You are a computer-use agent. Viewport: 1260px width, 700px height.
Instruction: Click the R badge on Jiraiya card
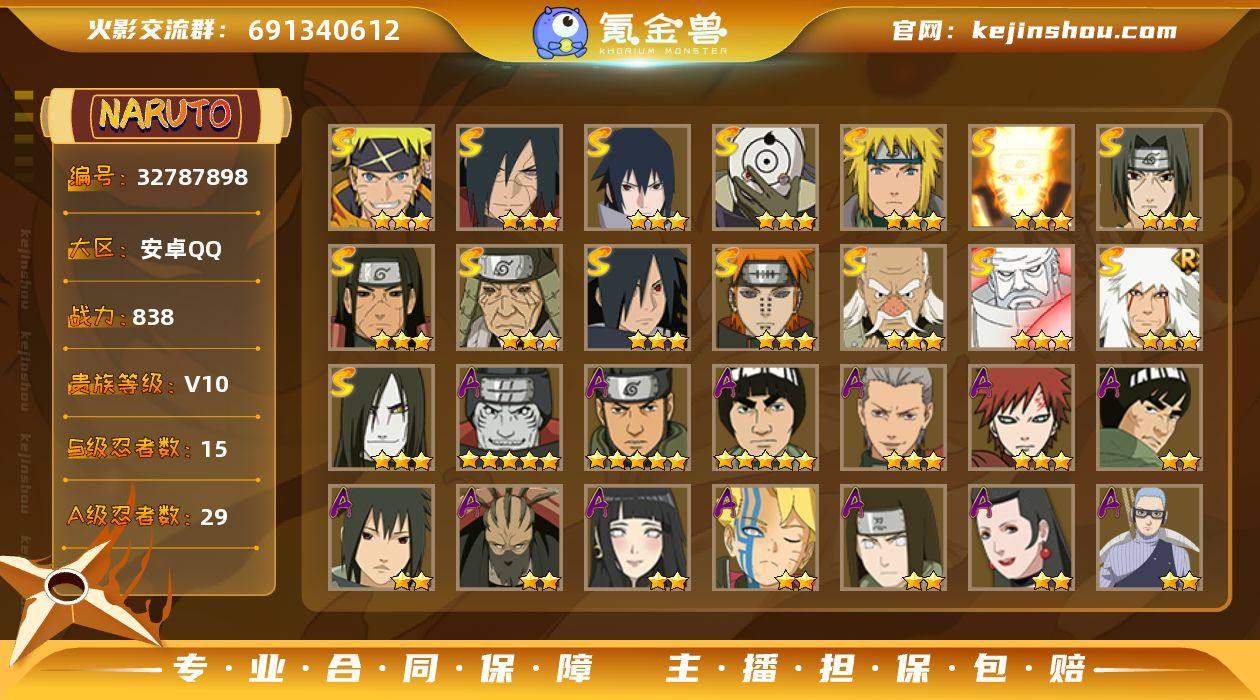tap(1188, 257)
